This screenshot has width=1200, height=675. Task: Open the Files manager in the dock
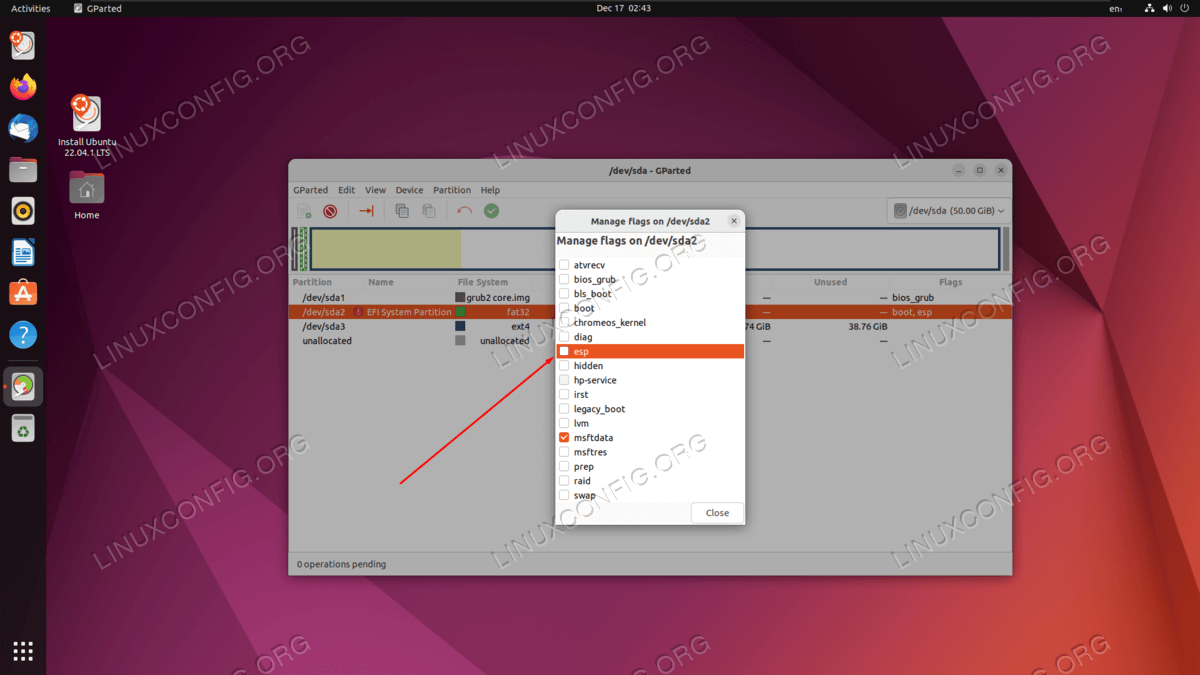click(x=23, y=169)
